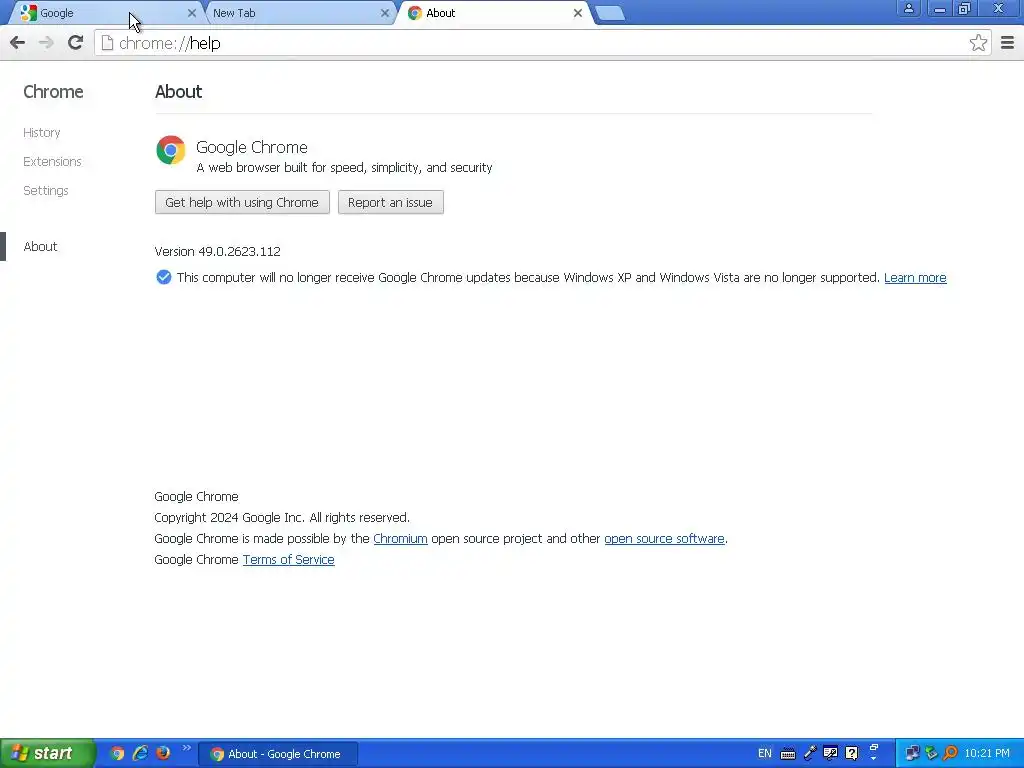Close the New Tab tab
Viewport: 1024px width, 768px height.
(x=385, y=13)
